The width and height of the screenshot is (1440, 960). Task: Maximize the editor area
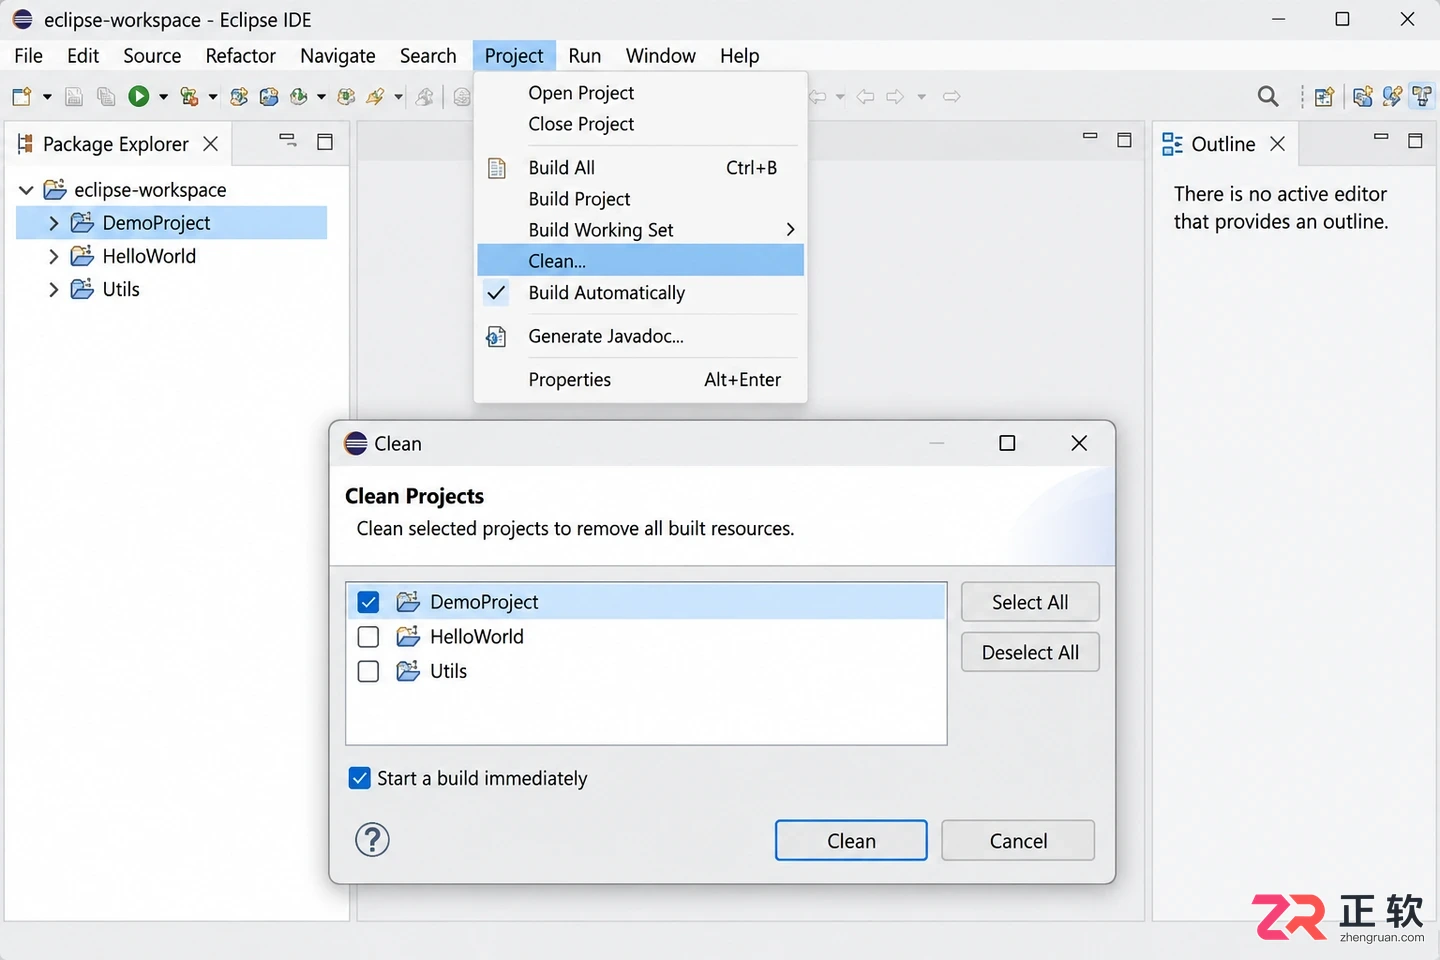coord(1124,140)
